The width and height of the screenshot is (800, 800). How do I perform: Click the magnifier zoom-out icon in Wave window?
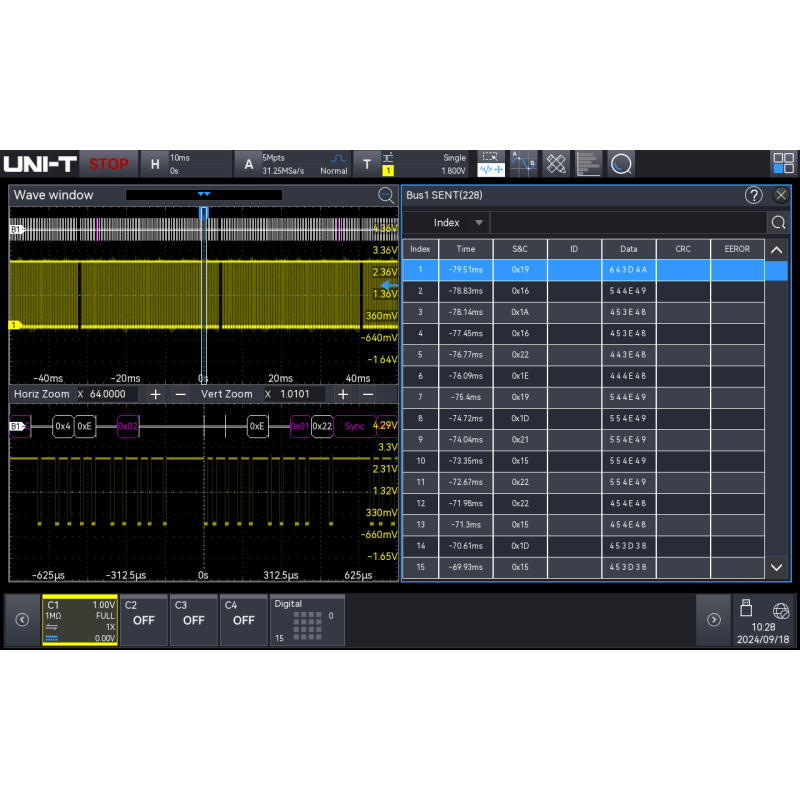386,195
